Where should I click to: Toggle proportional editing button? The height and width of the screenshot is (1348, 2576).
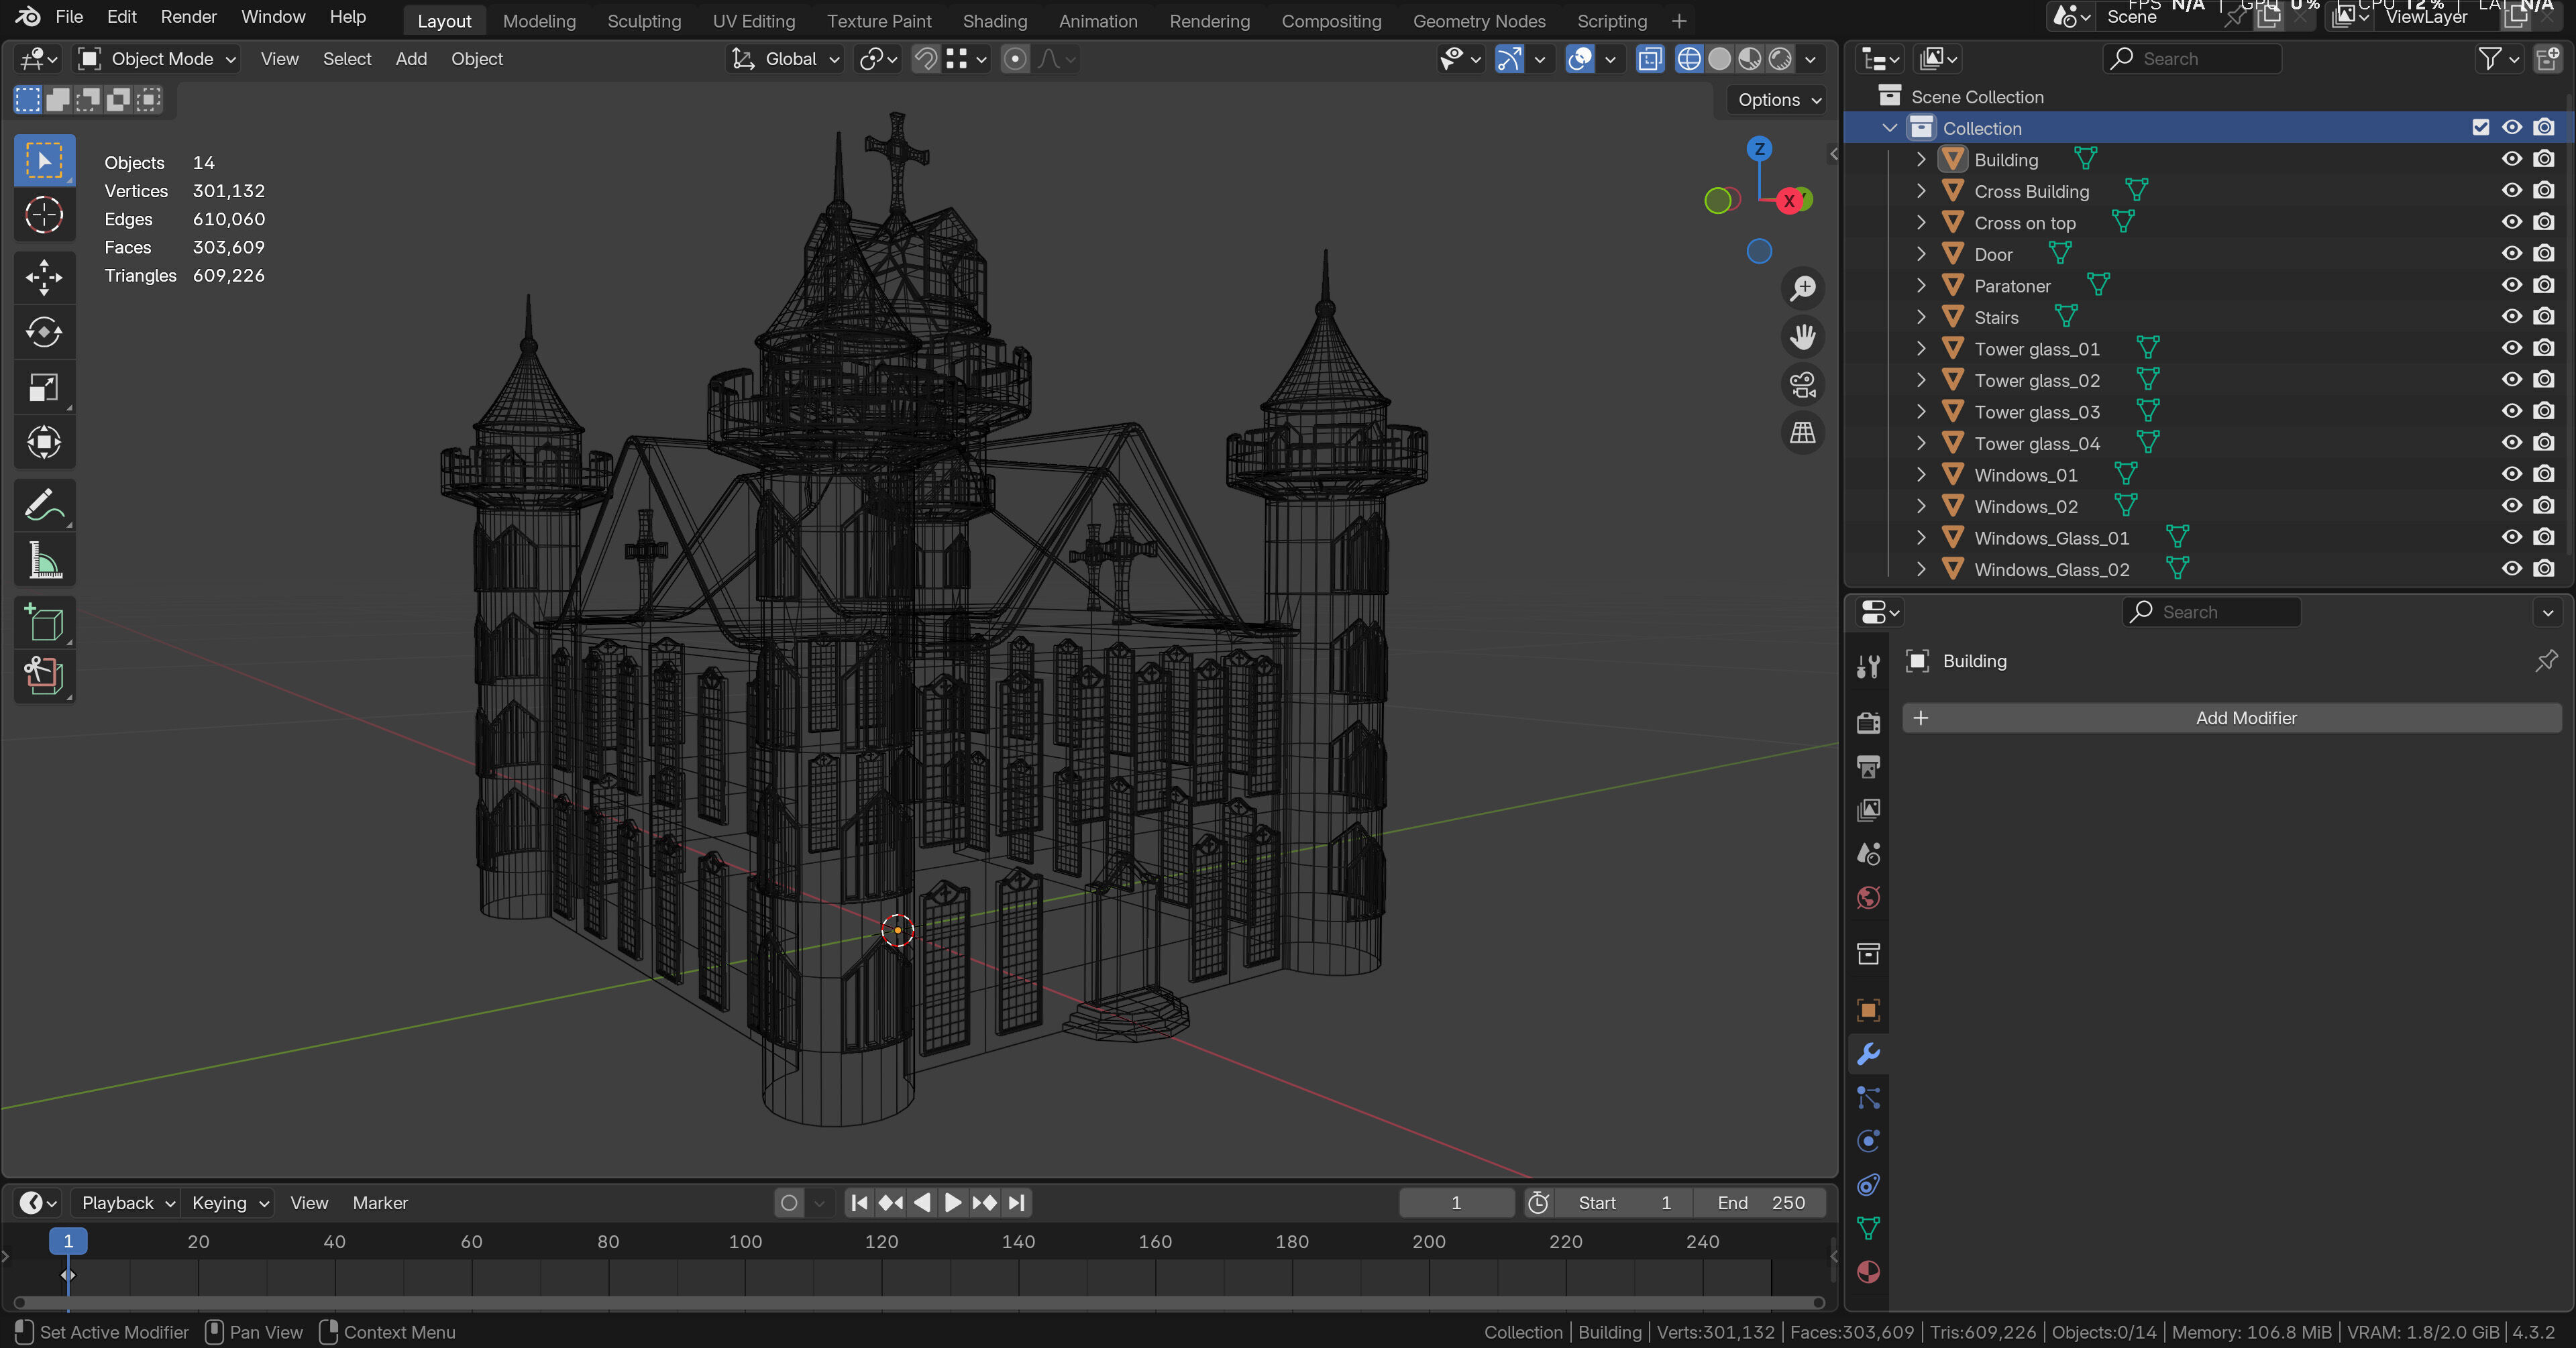pyautogui.click(x=1015, y=59)
